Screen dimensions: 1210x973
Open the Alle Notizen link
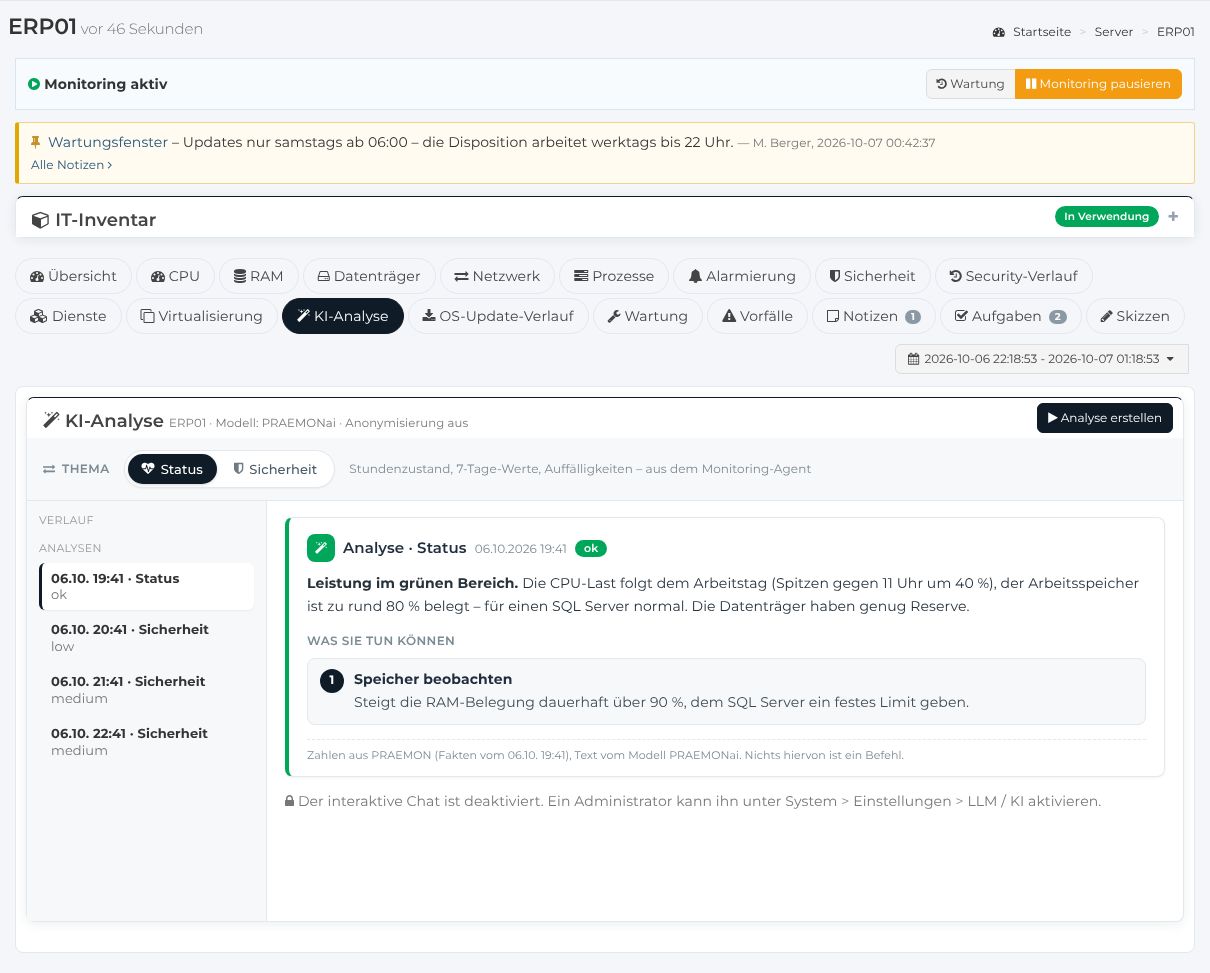(x=71, y=165)
